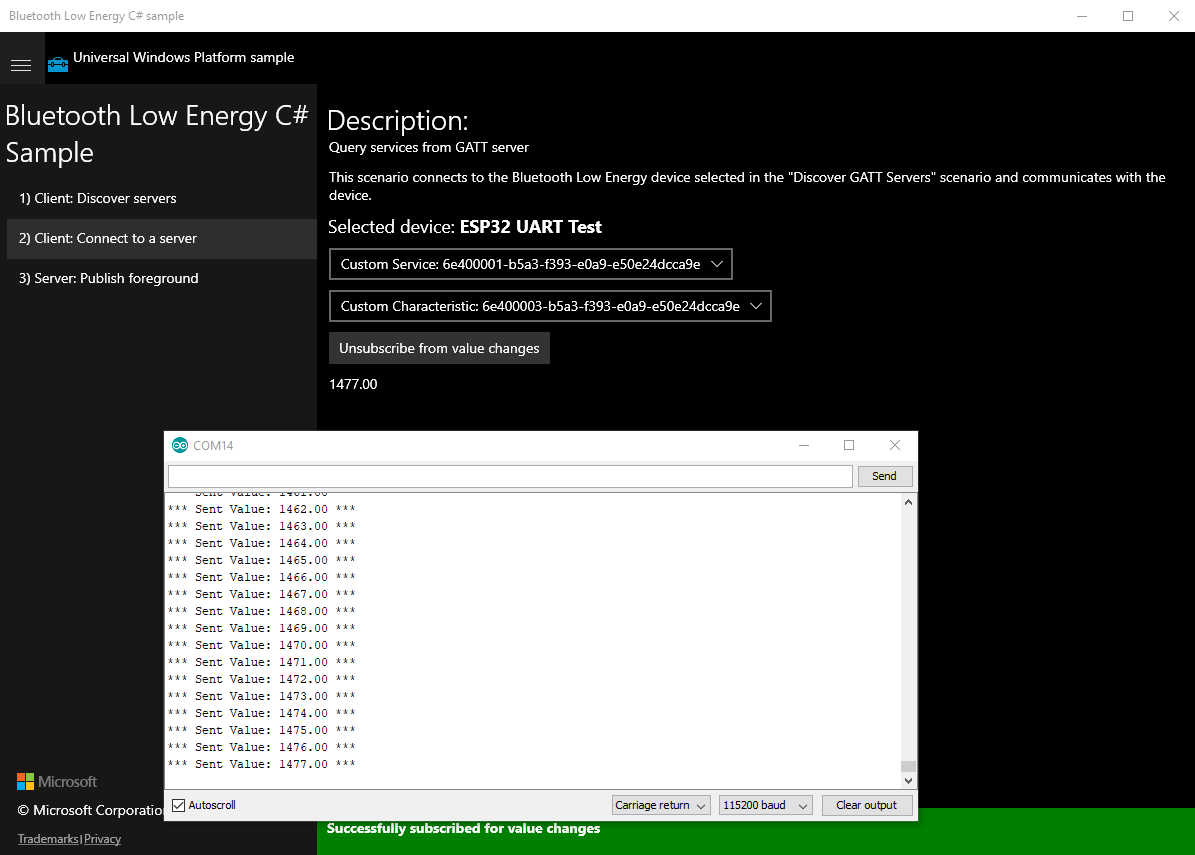
Task: Click the received value 1477.00 text
Action: pos(353,384)
